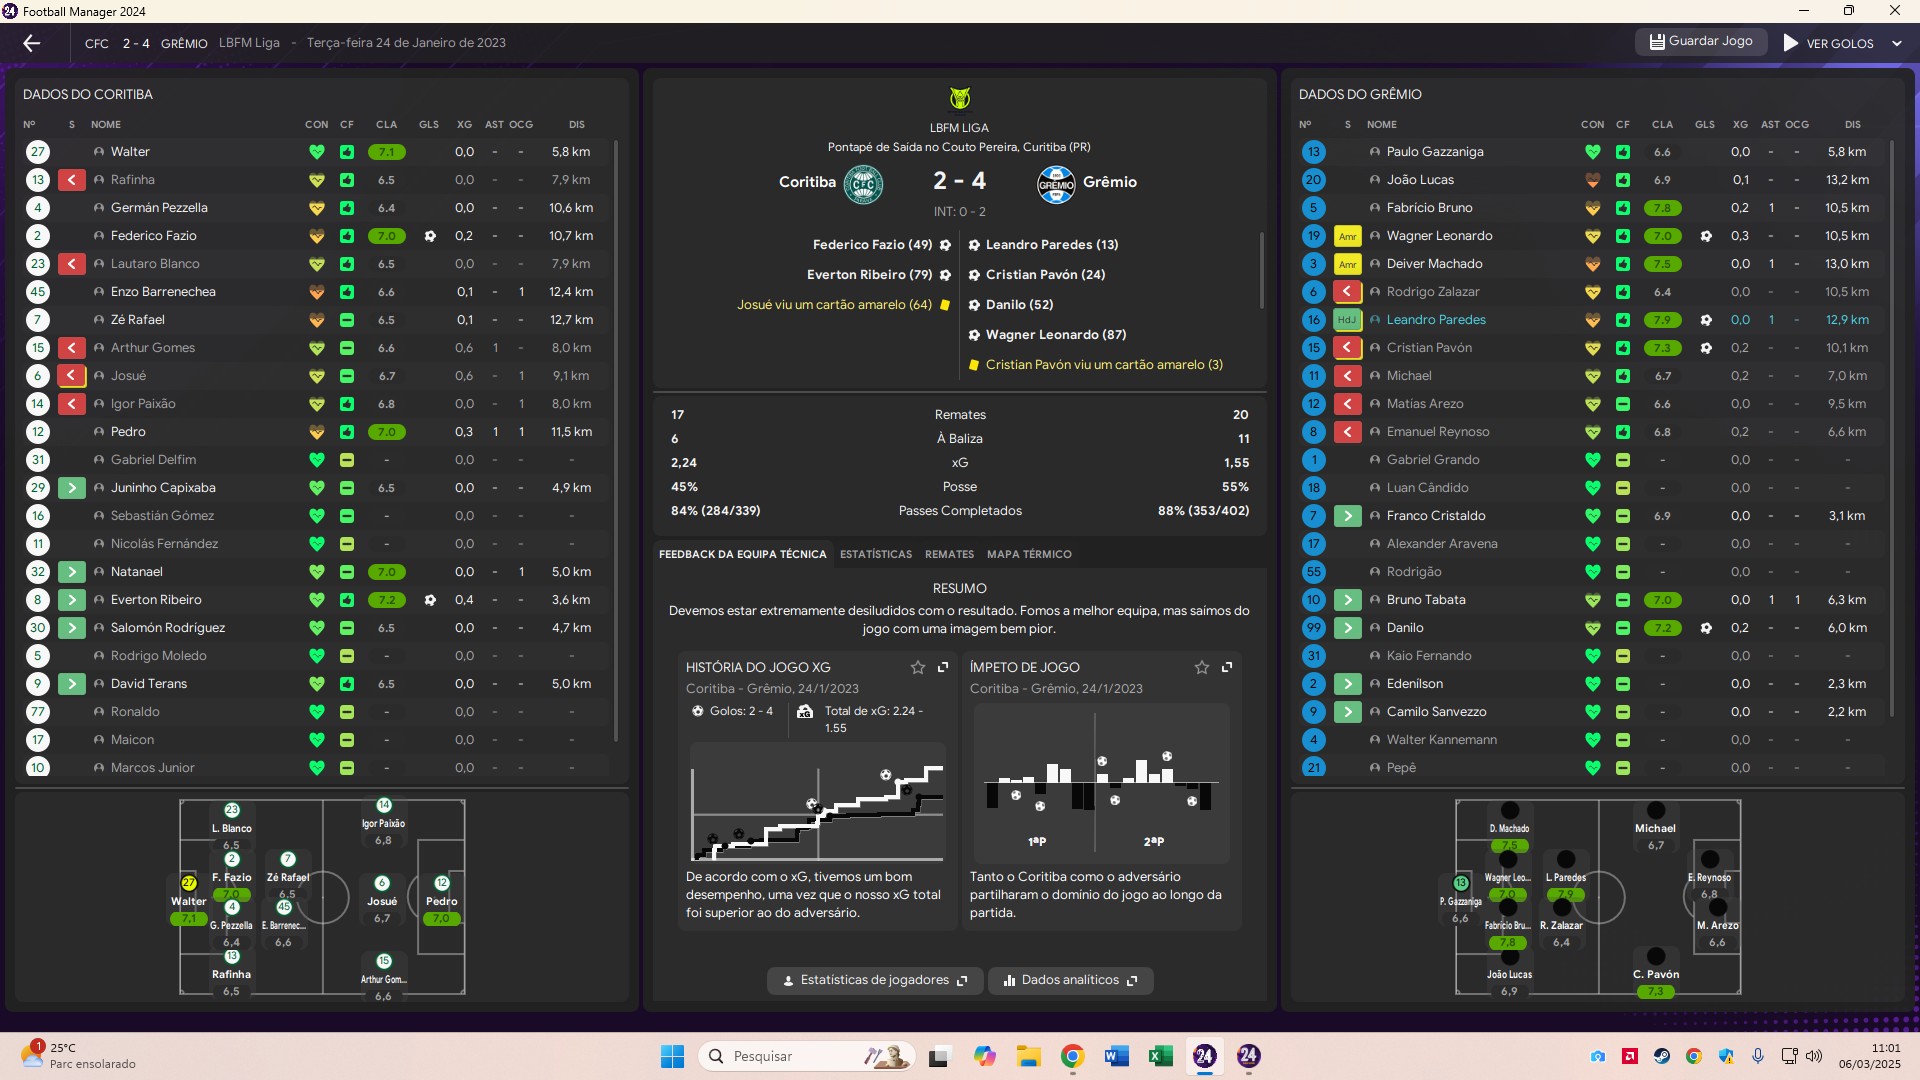This screenshot has width=1920, height=1080.
Task: Open Paulo Gazzaniga's player name link
Action: point(1435,152)
